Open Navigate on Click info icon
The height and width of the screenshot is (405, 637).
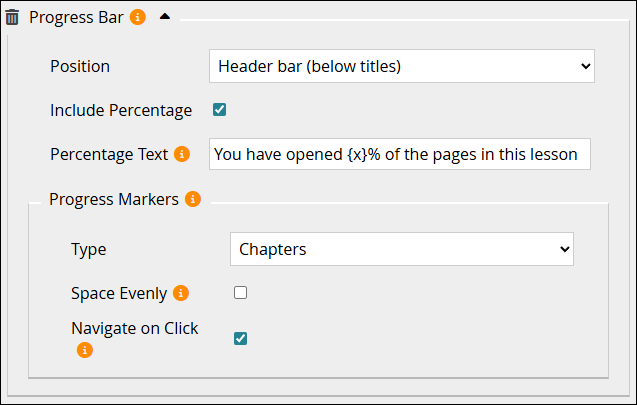85,350
